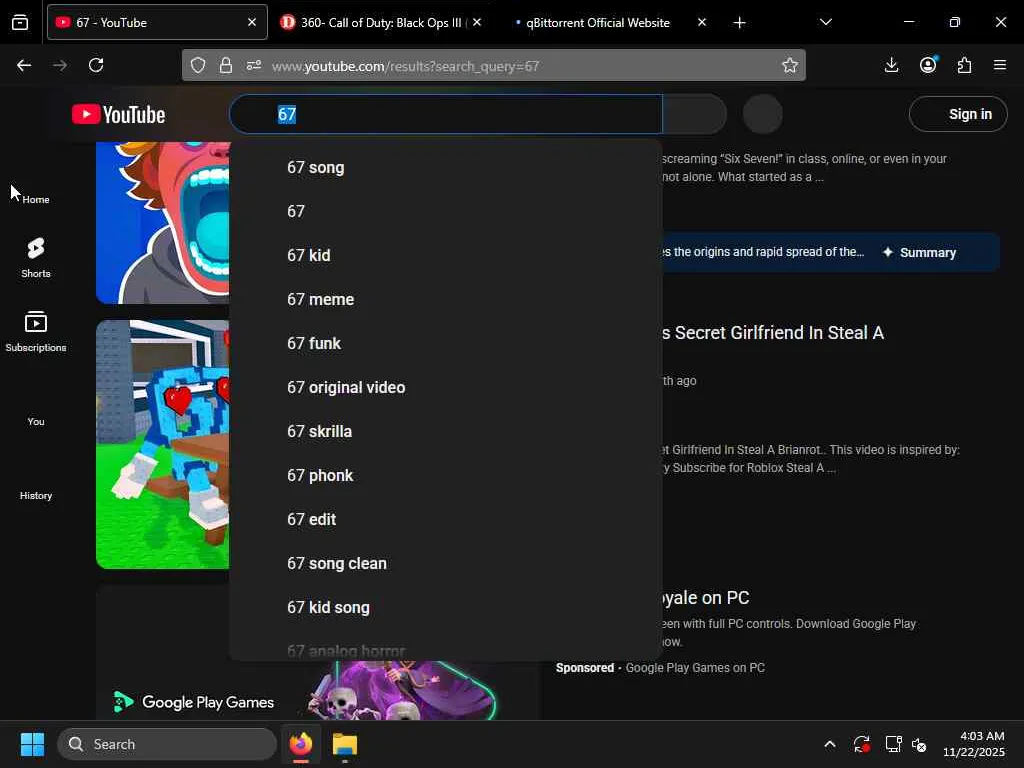
Task: Open the Firefox View icon
Action: [x=20, y=23]
